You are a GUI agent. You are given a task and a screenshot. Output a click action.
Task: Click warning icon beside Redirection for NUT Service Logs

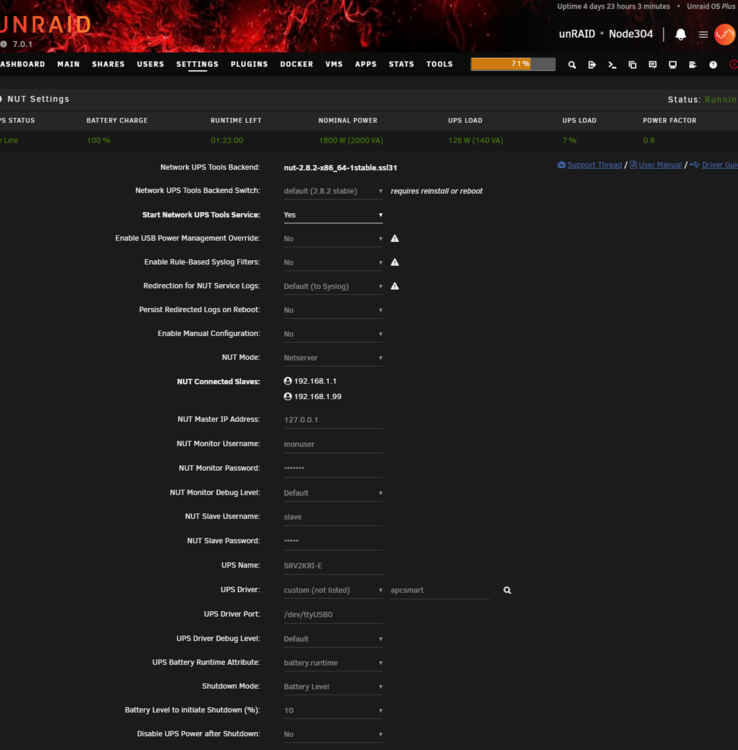[395, 286]
